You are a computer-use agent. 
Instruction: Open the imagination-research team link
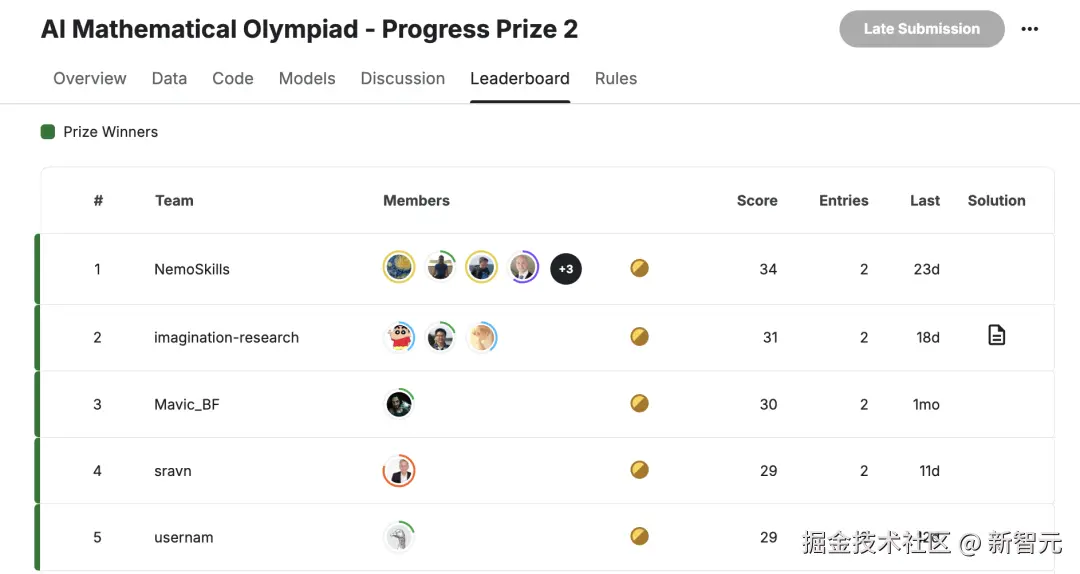pos(226,337)
